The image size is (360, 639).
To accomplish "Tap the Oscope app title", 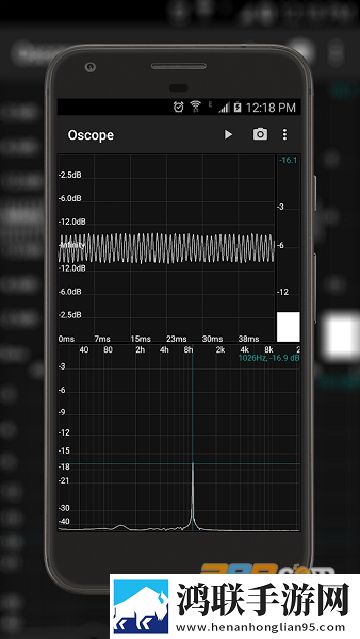I will point(91,135).
